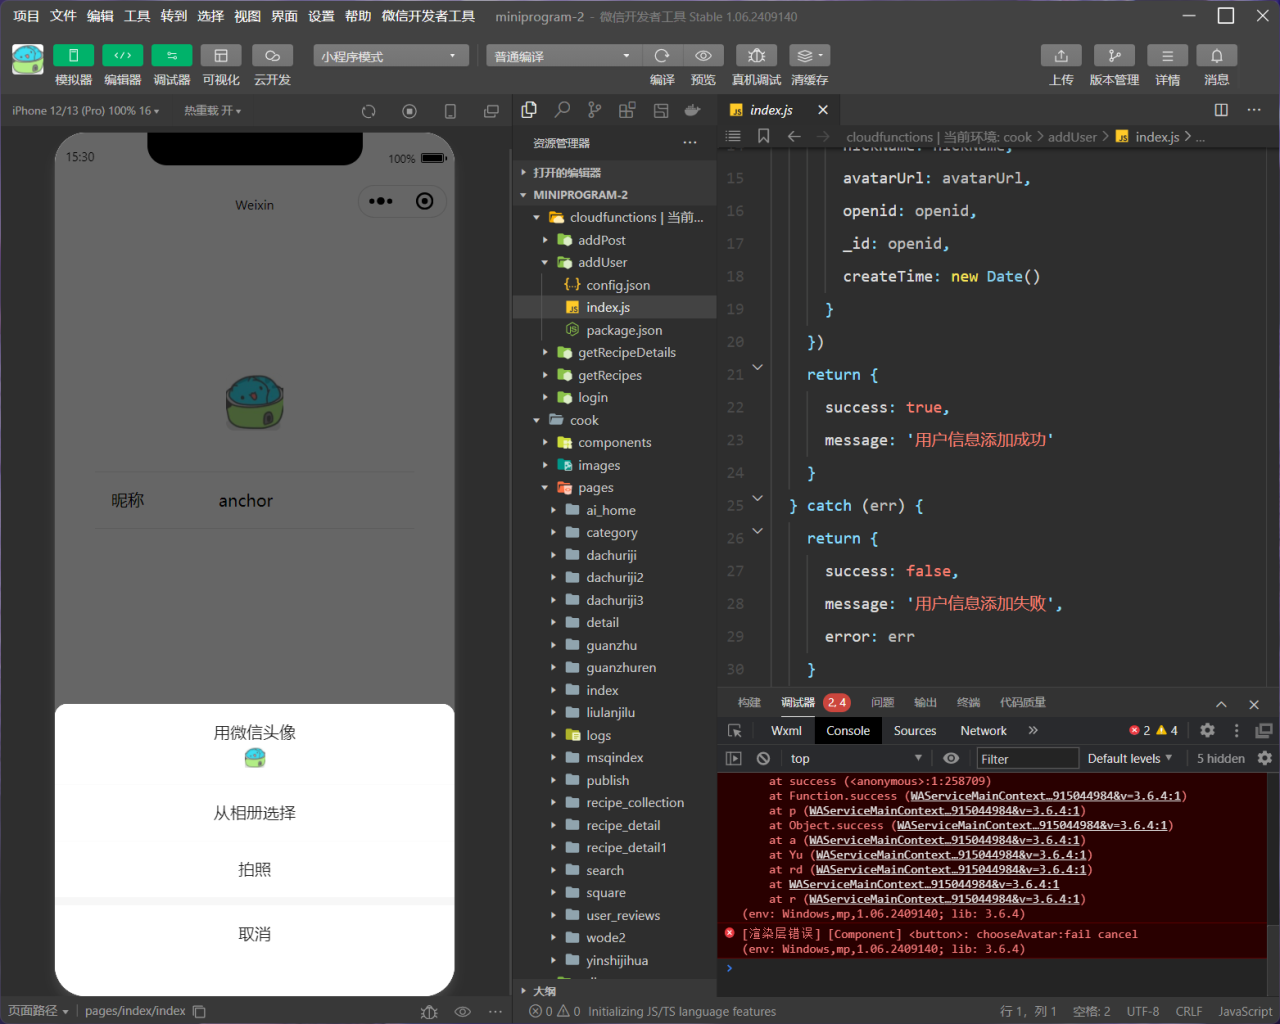
Task: Tap 取消 to cancel the sheet
Action: click(255, 934)
